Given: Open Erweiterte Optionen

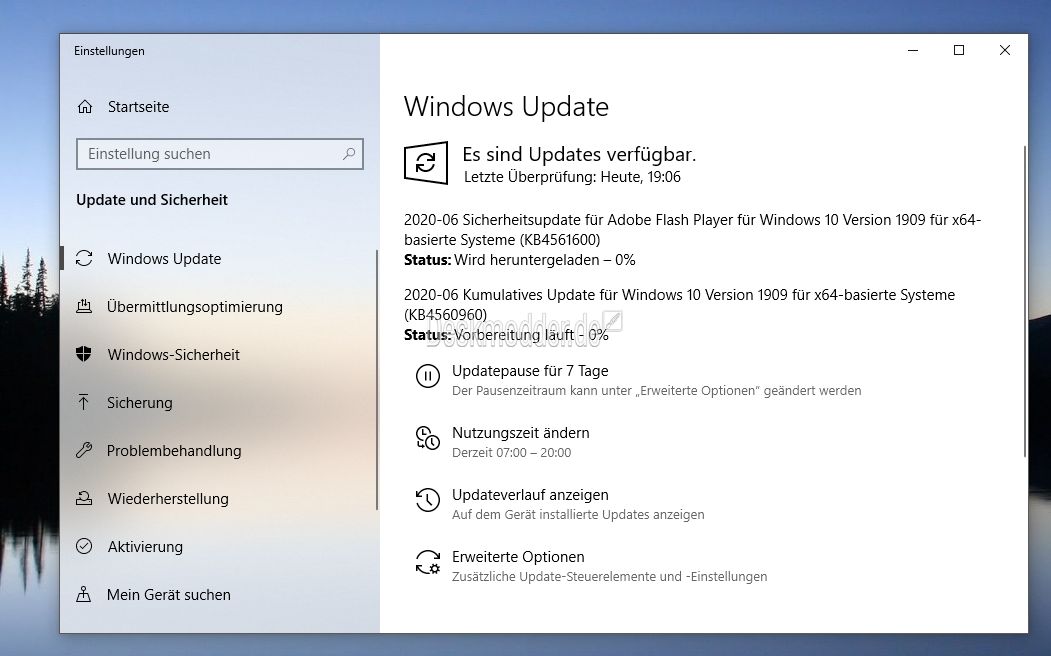Looking at the screenshot, I should point(518,557).
